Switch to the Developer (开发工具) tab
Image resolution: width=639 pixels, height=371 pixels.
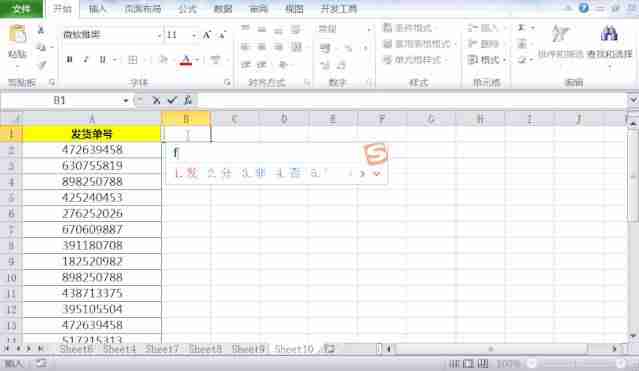click(x=338, y=9)
